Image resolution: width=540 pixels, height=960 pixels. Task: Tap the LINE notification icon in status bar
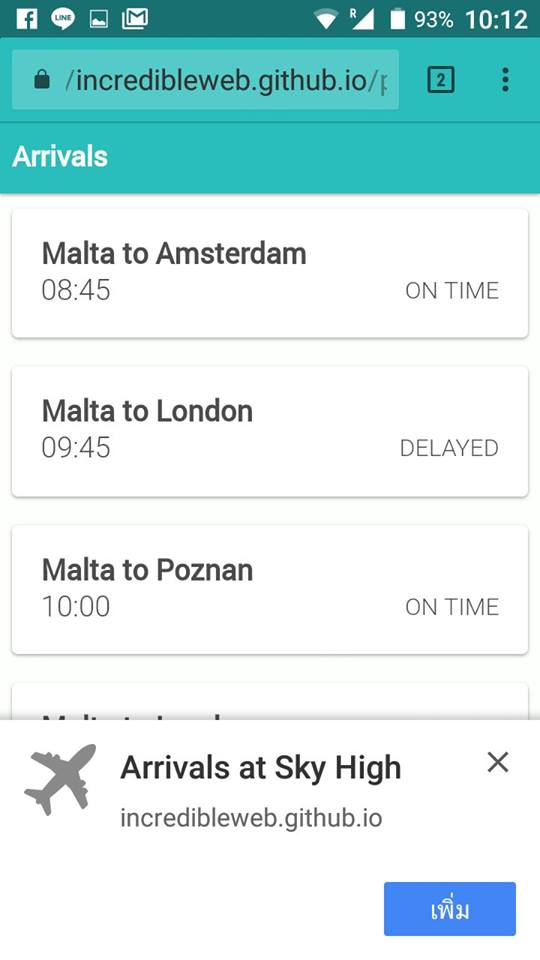click(62, 19)
